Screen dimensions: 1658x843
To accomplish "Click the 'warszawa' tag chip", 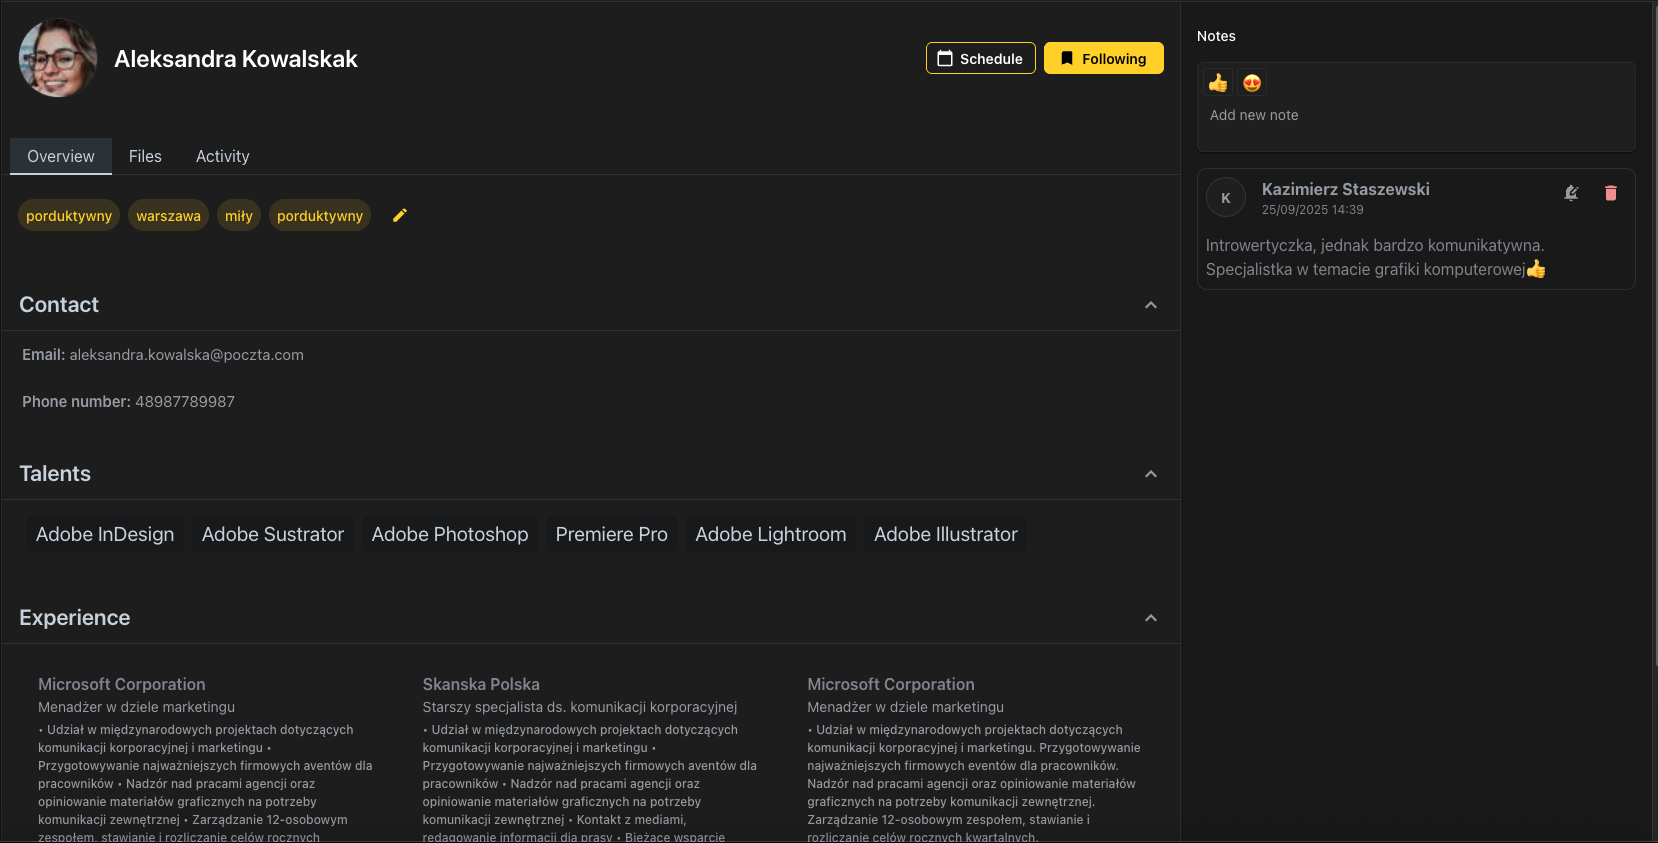I will click(168, 216).
